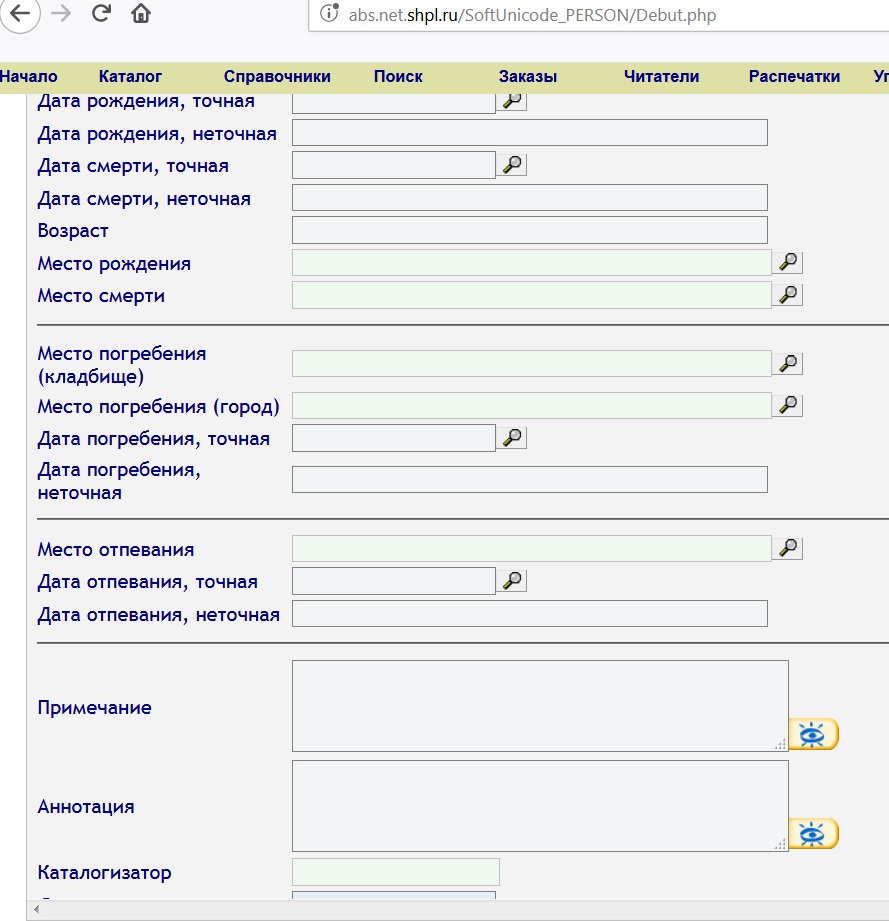
Task: Click magnifier beside Дата смерти, точная
Action: click(x=512, y=166)
